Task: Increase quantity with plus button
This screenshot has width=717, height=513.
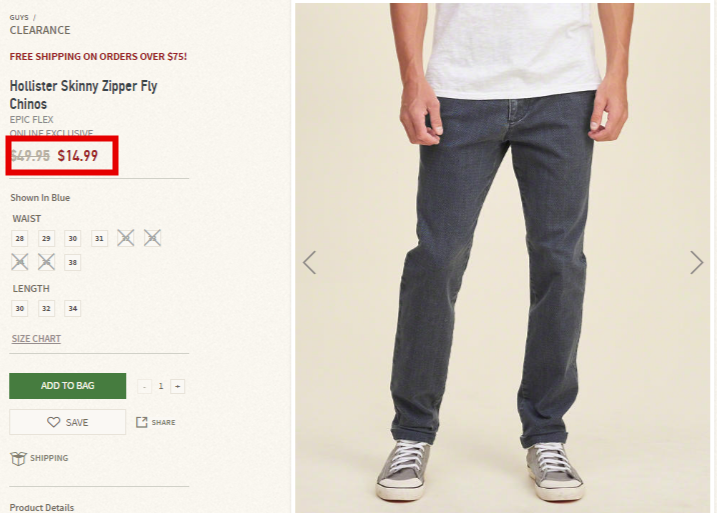Action: [x=177, y=386]
